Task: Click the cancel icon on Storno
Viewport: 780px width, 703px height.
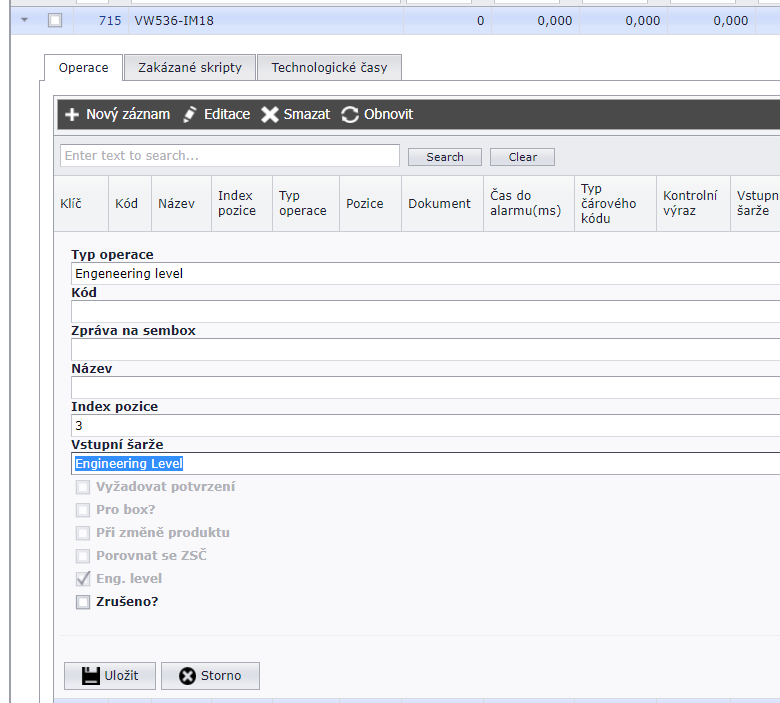Action: click(187, 676)
